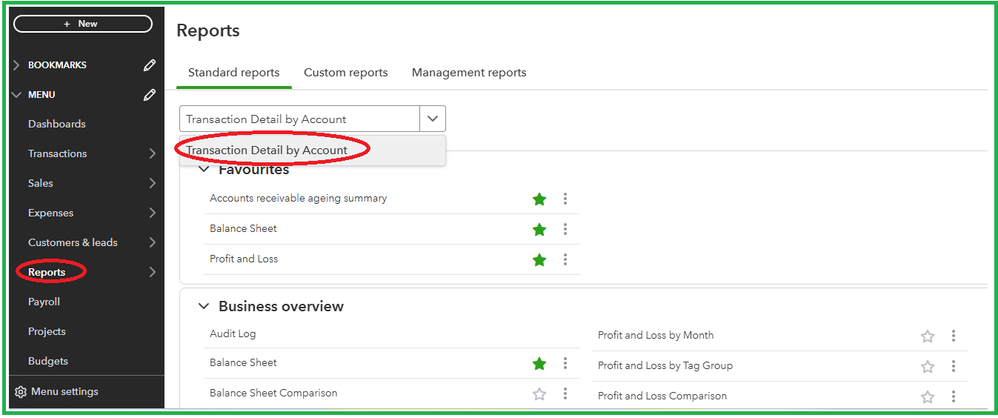This screenshot has width=998, height=418.
Task: Open the Audit Log report
Action: tap(232, 334)
